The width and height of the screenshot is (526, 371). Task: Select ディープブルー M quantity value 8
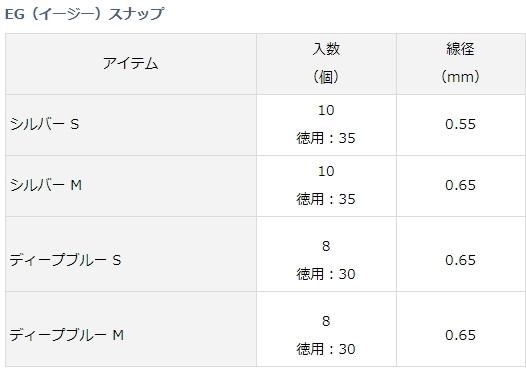coord(326,321)
